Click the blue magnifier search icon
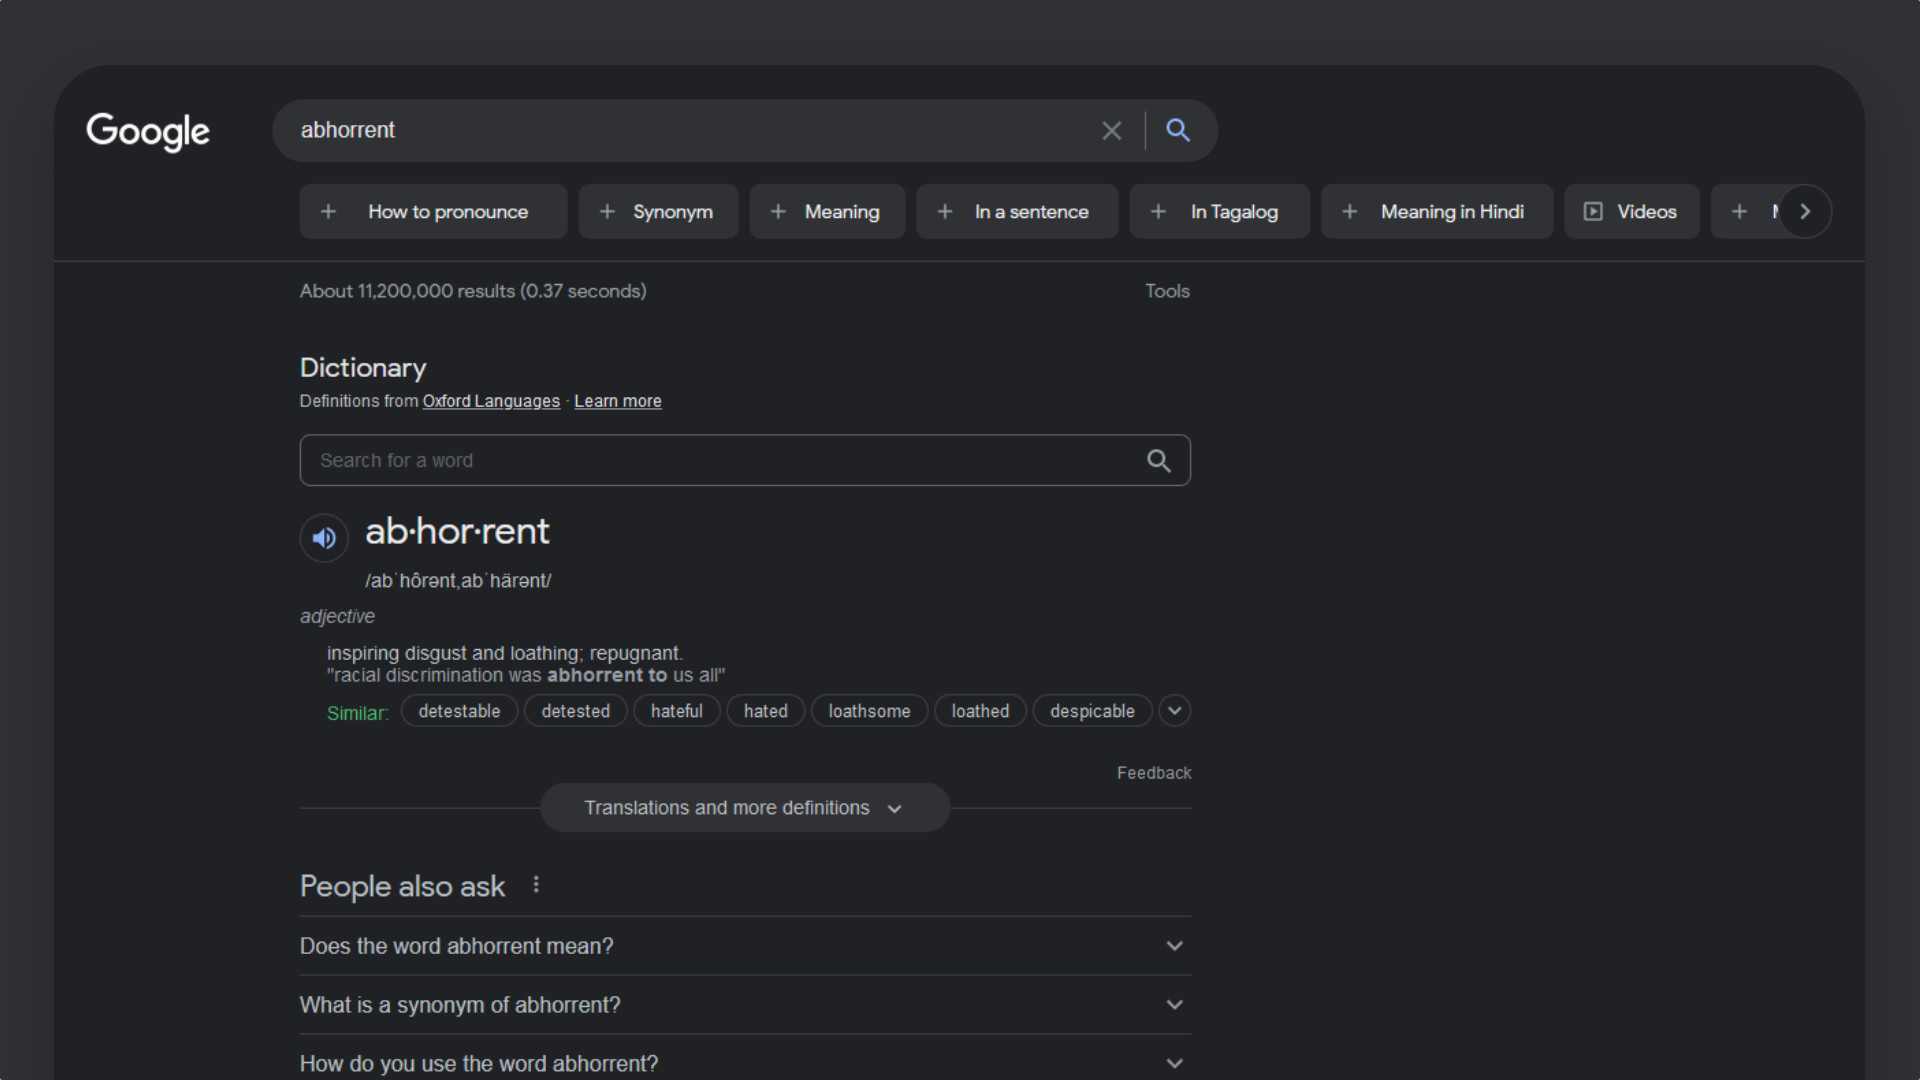This screenshot has width=1920, height=1080. point(1178,131)
